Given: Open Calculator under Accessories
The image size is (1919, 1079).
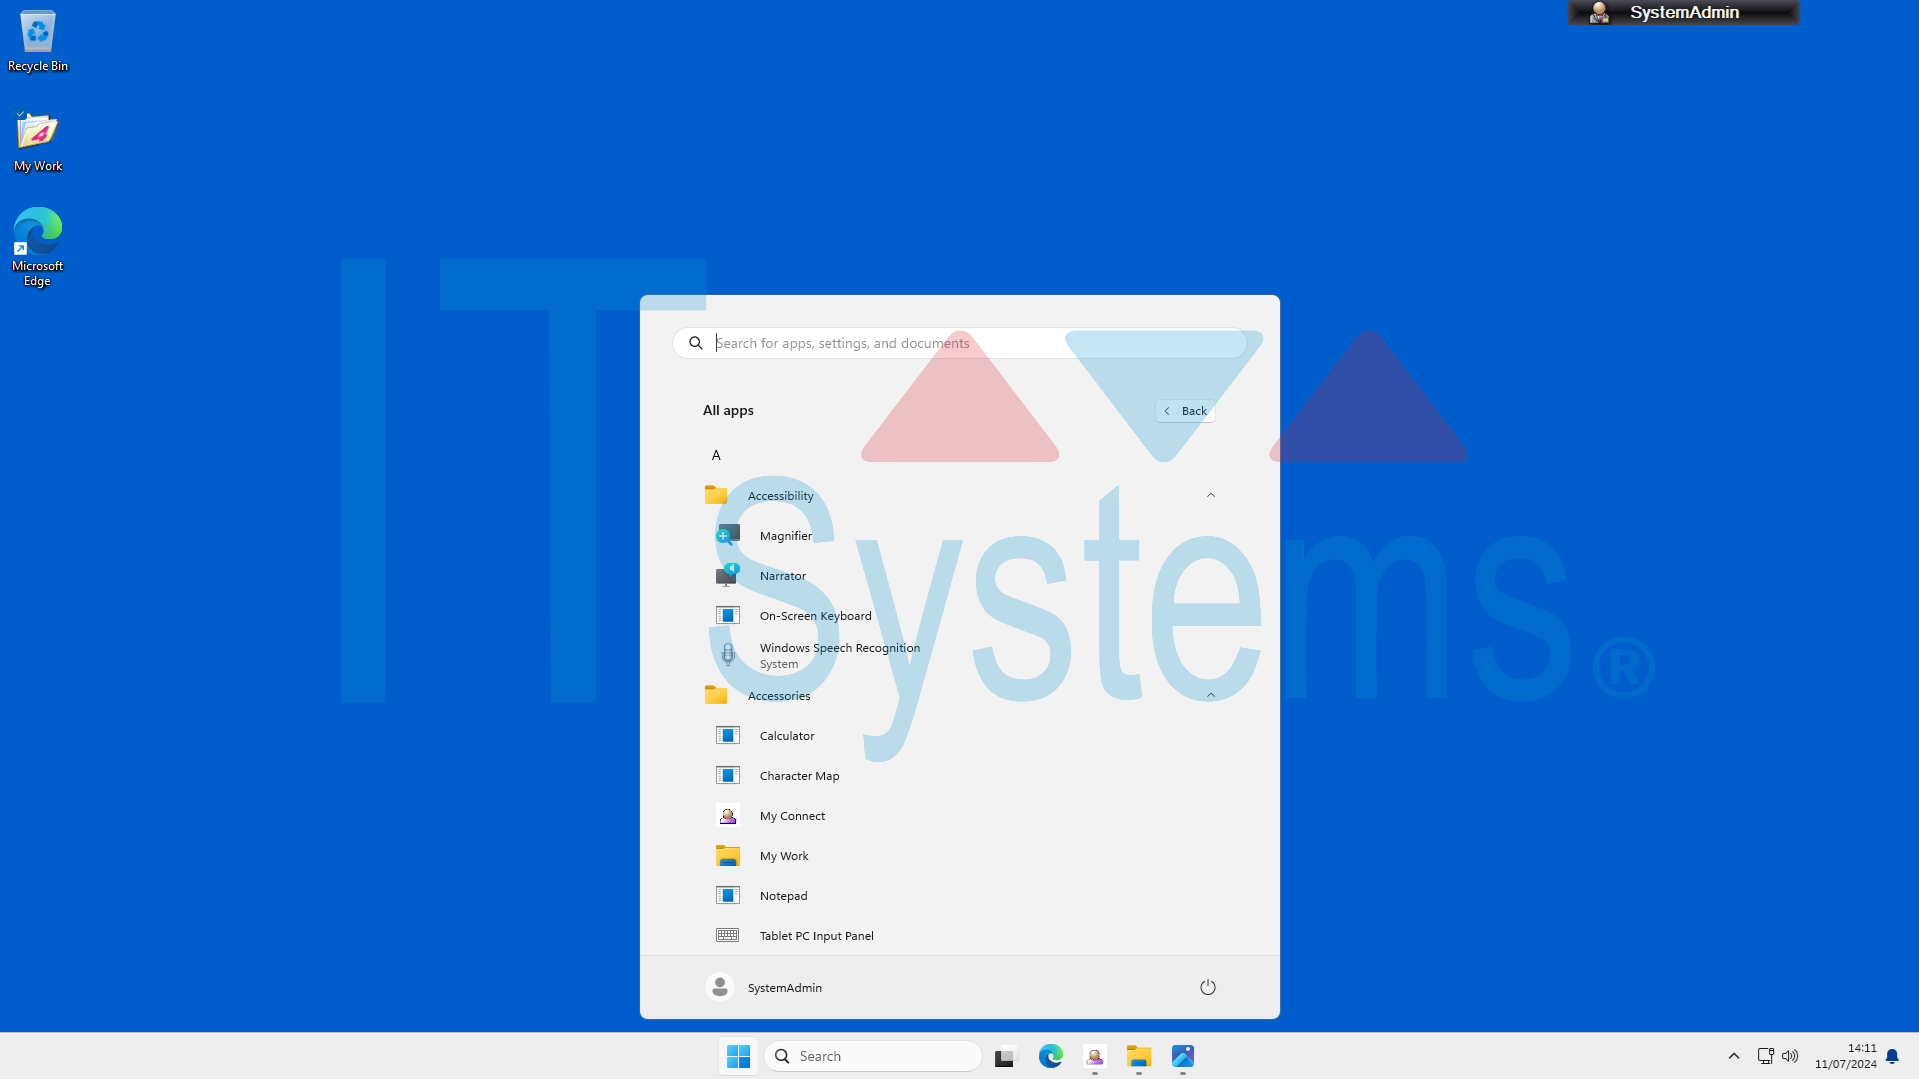Looking at the screenshot, I should 787,735.
